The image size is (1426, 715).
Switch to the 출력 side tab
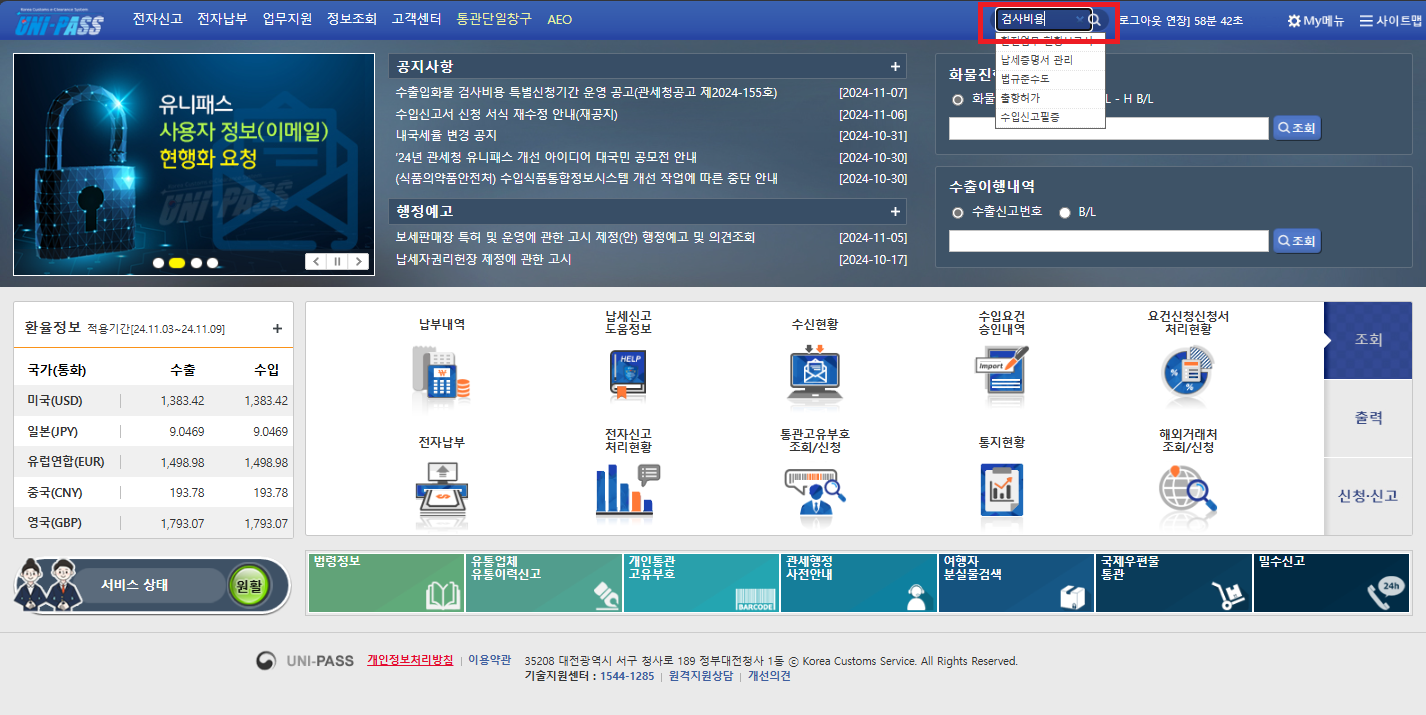click(1368, 418)
